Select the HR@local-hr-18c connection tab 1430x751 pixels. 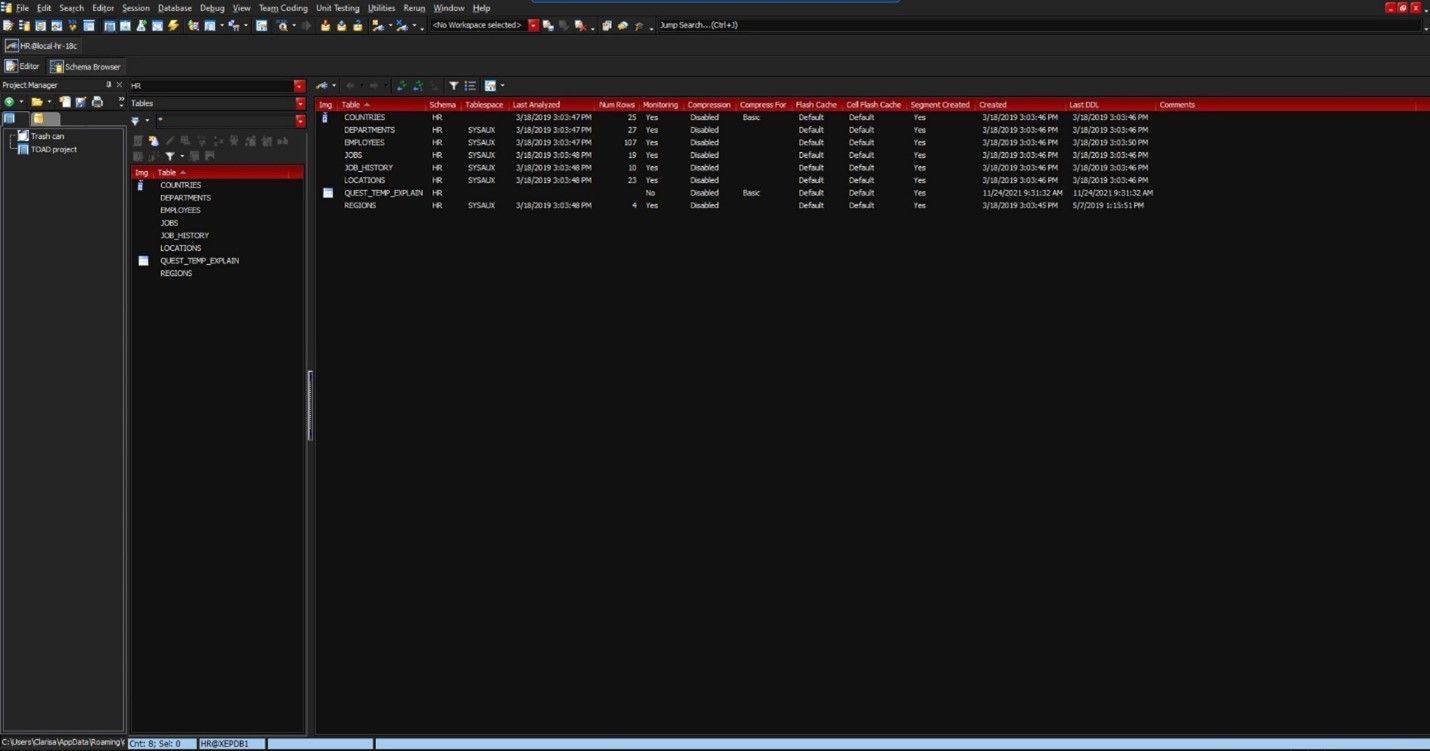(x=42, y=46)
